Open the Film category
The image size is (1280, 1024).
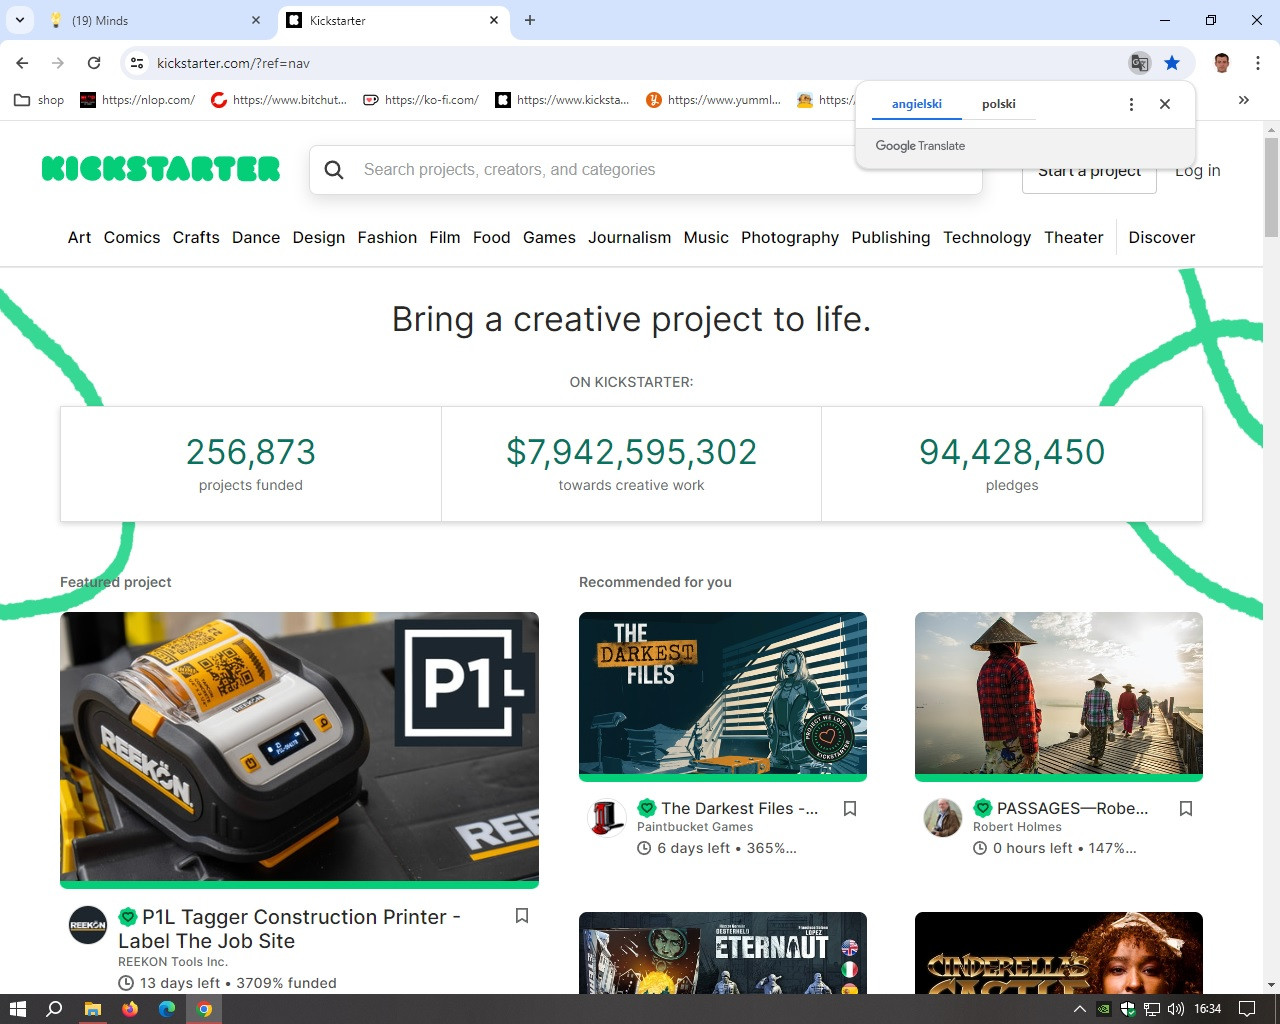point(445,237)
